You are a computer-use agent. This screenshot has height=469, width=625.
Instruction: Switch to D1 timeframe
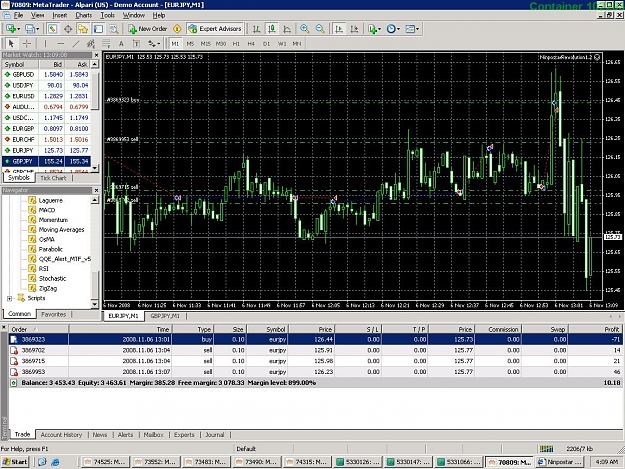pyautogui.click(x=266, y=44)
